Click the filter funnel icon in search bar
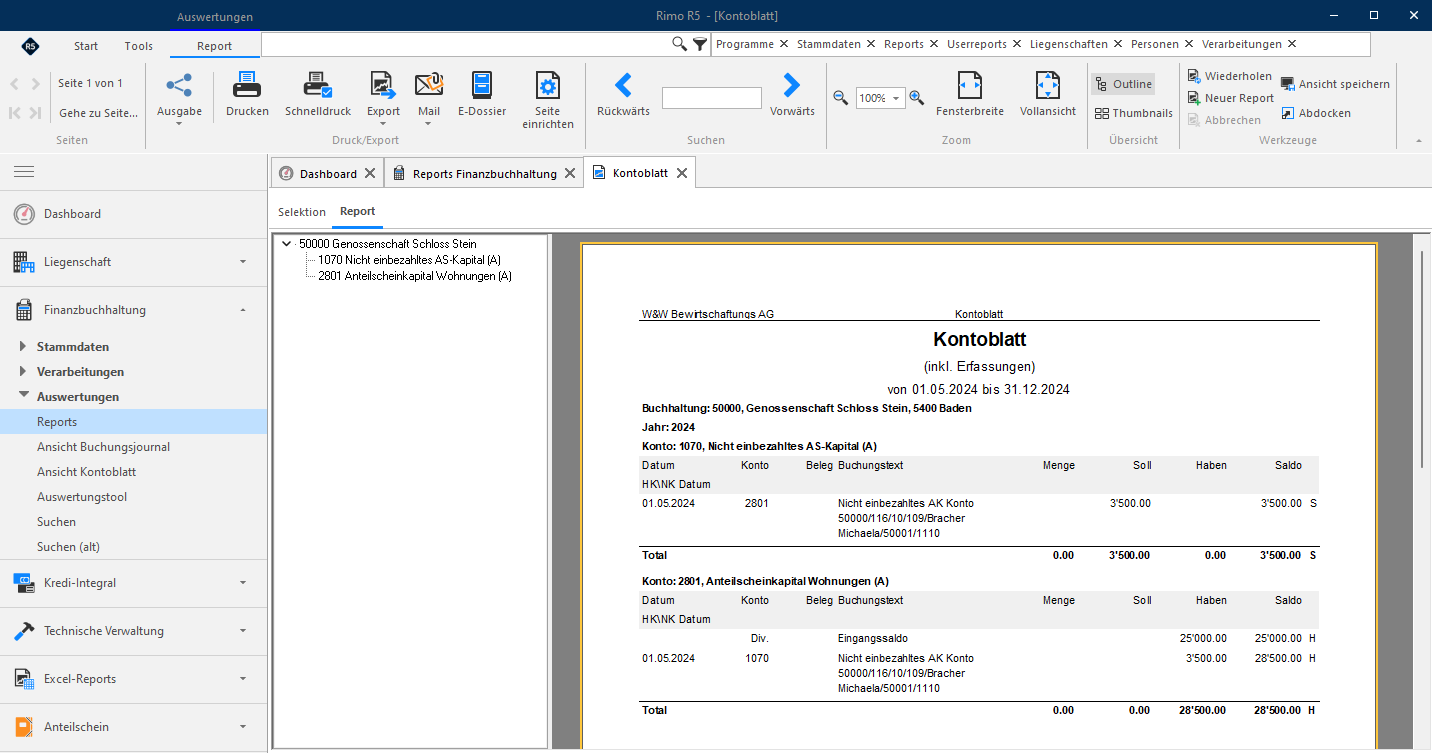The height and width of the screenshot is (753, 1432). tap(700, 44)
